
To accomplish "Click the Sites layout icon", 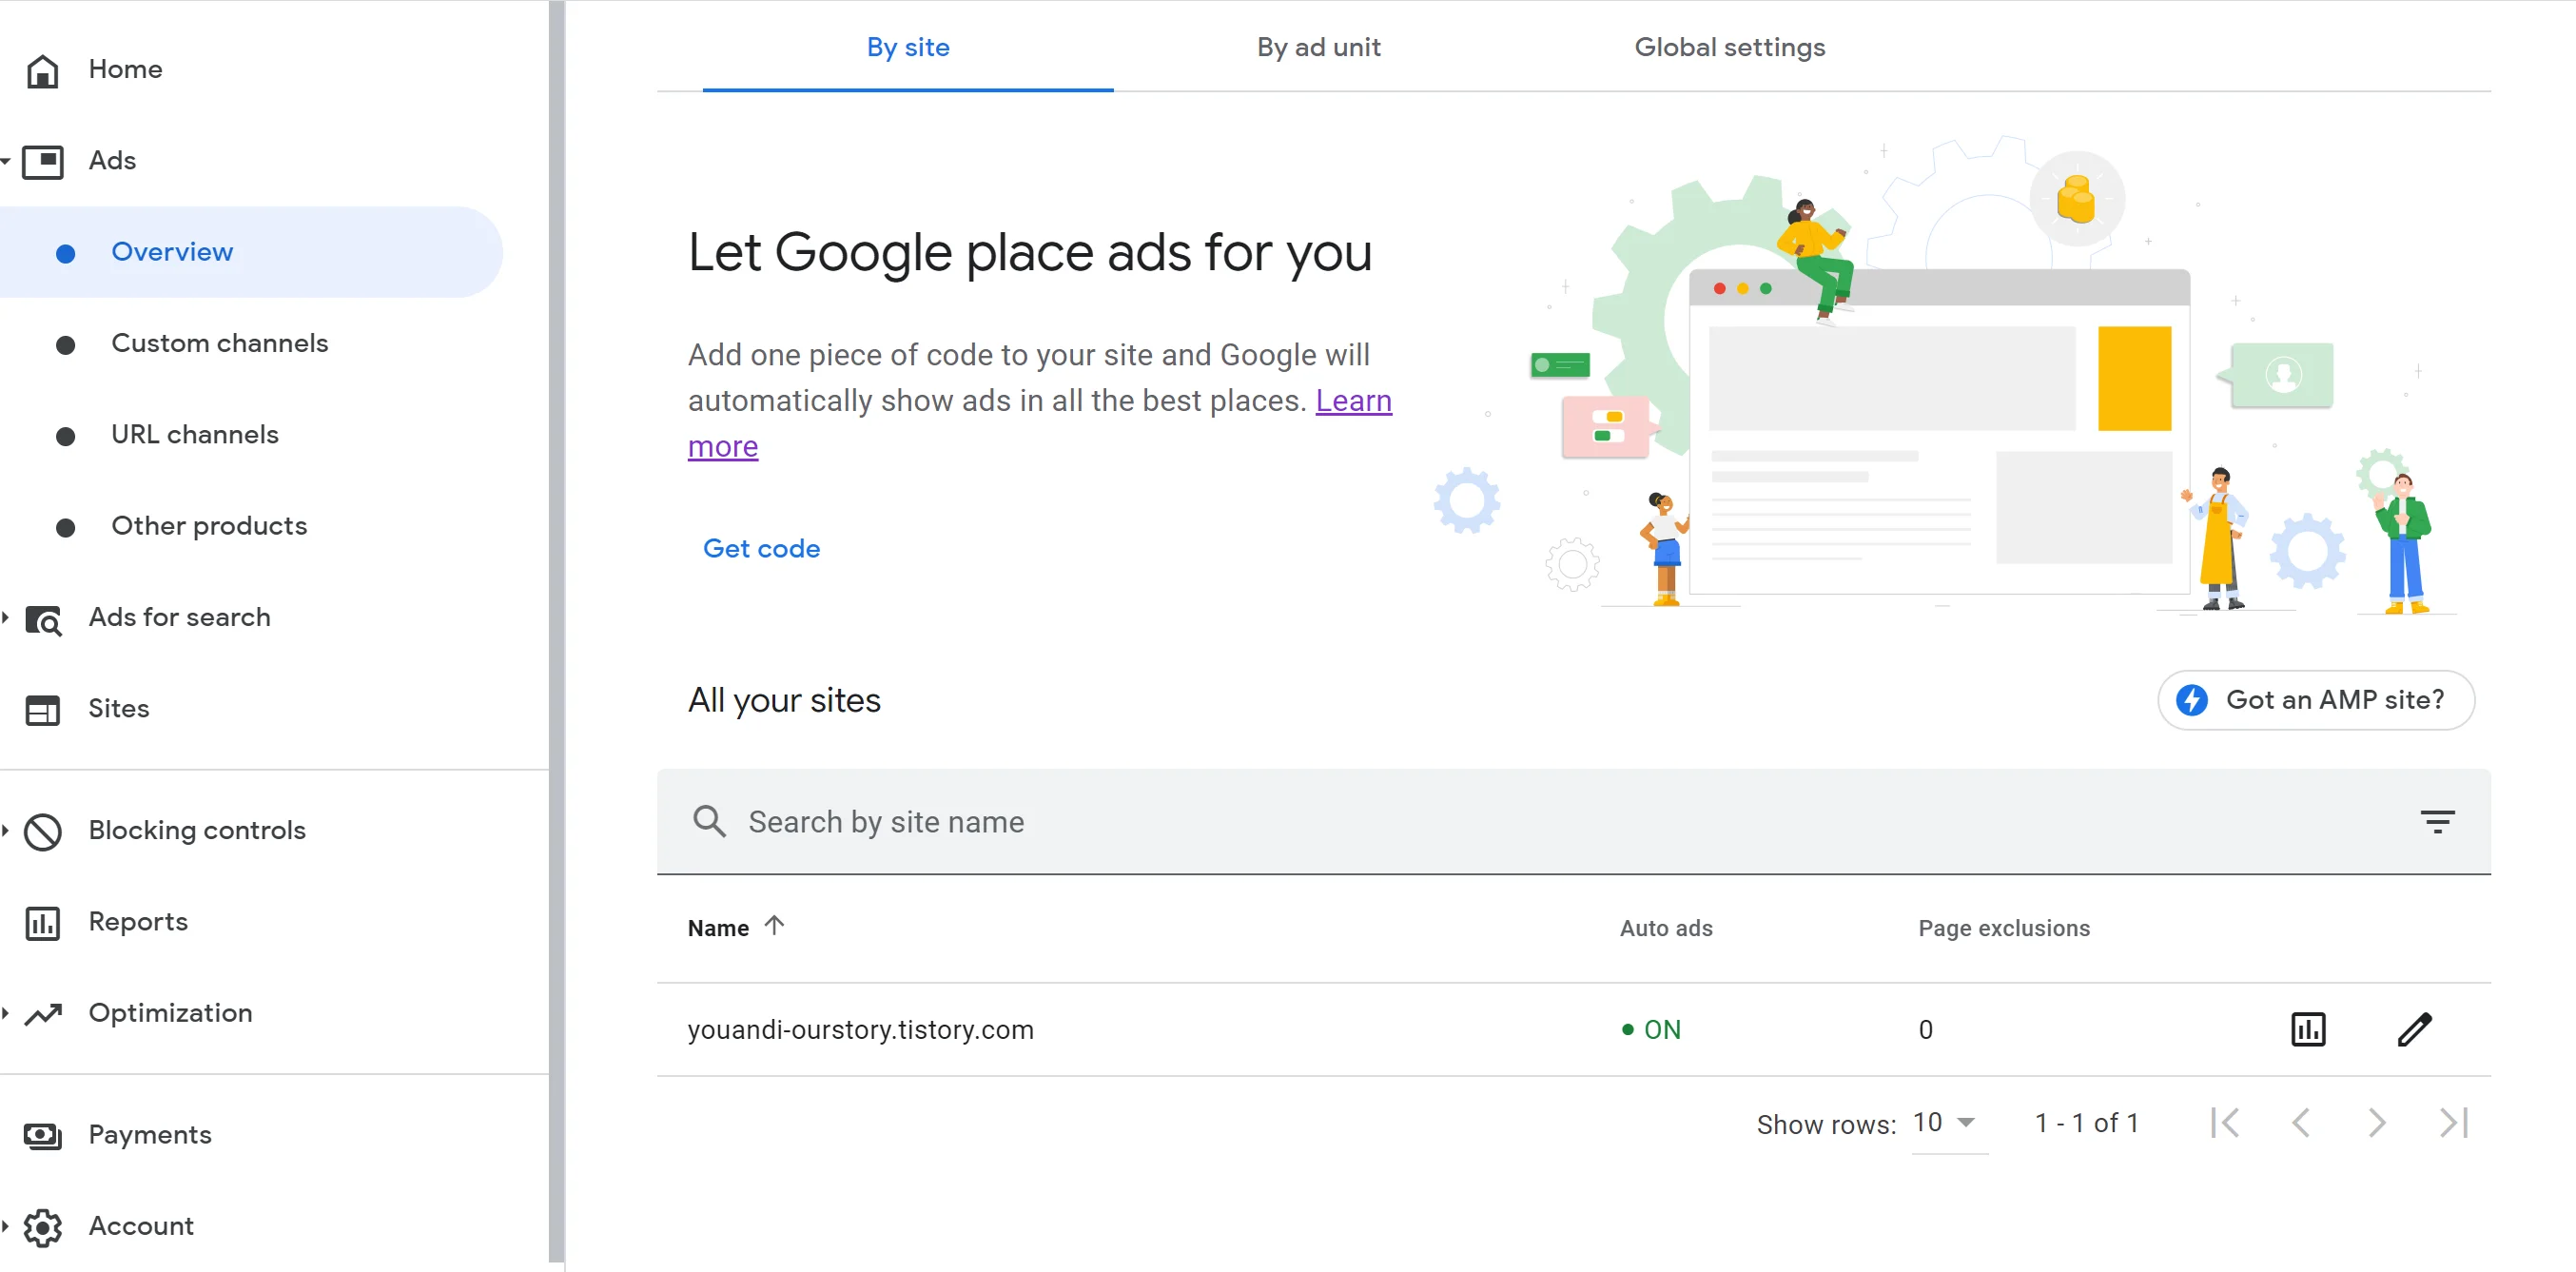I will coord(42,710).
